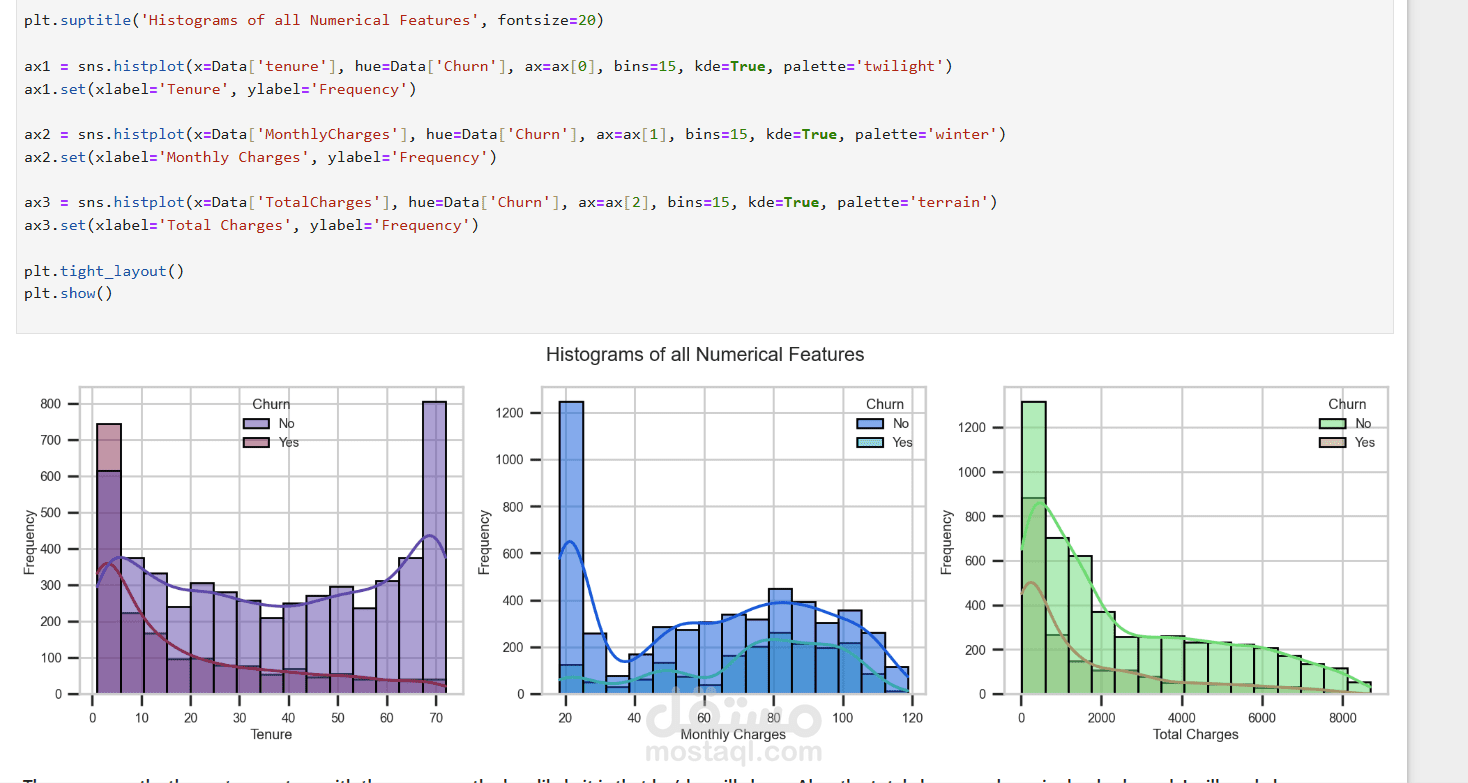Click the 'Churn' legend title in Tenure chart
This screenshot has height=783, width=1468.
click(271, 404)
